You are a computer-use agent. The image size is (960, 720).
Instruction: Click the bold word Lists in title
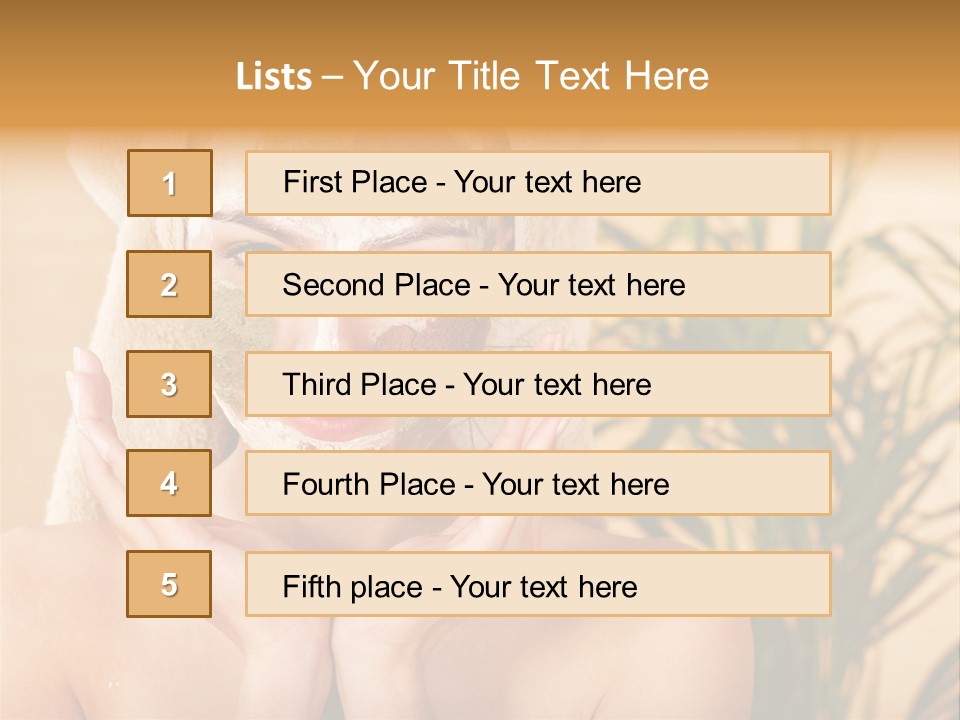[274, 77]
